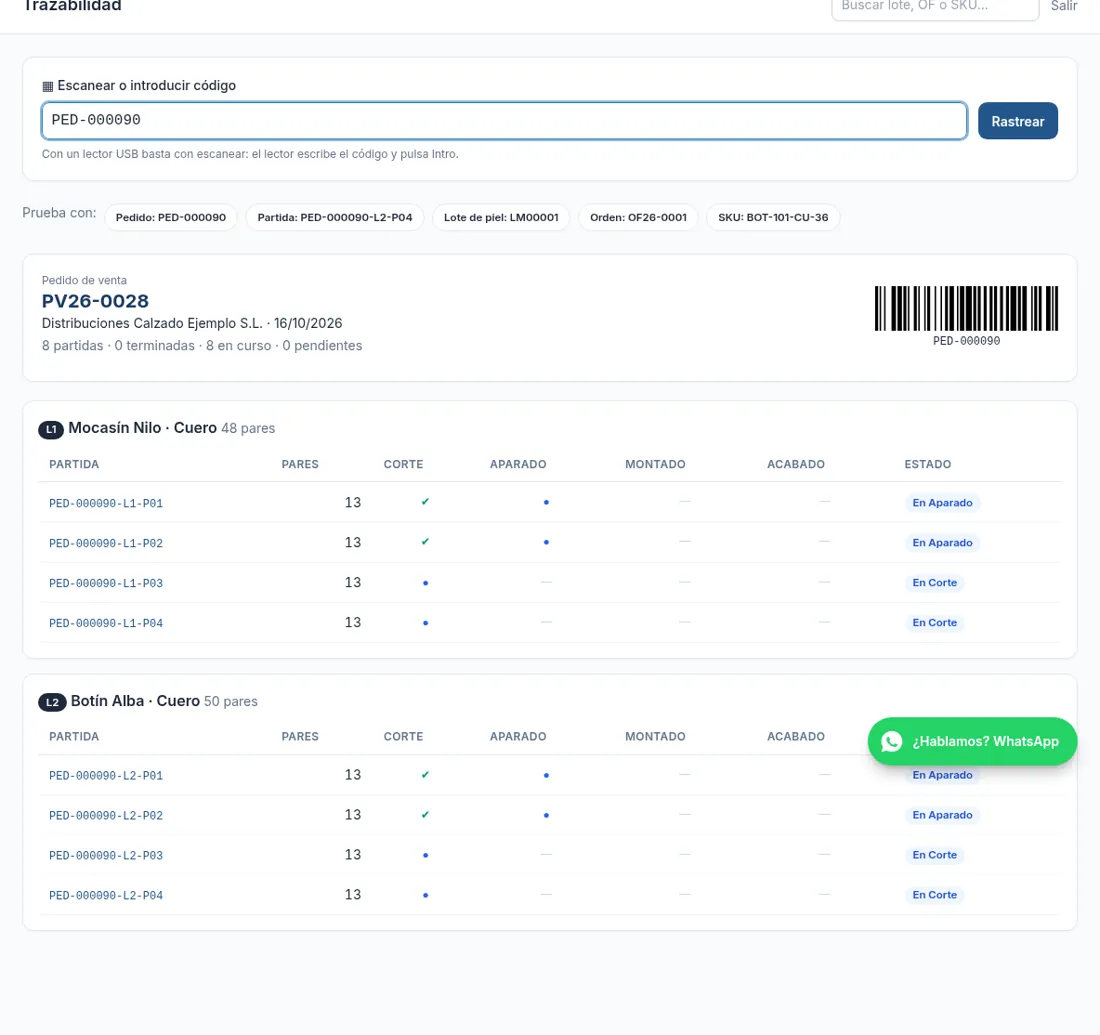
Task: Click the Salir link
Action: click(1064, 6)
